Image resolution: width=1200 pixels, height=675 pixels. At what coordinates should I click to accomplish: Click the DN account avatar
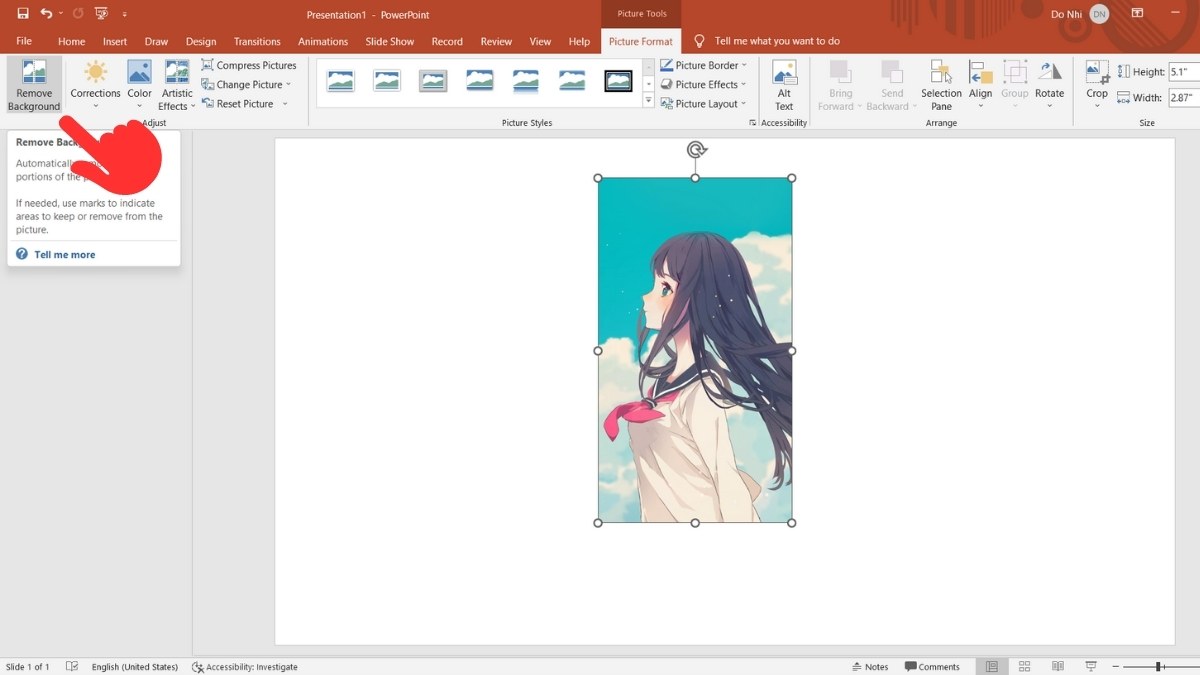1100,14
